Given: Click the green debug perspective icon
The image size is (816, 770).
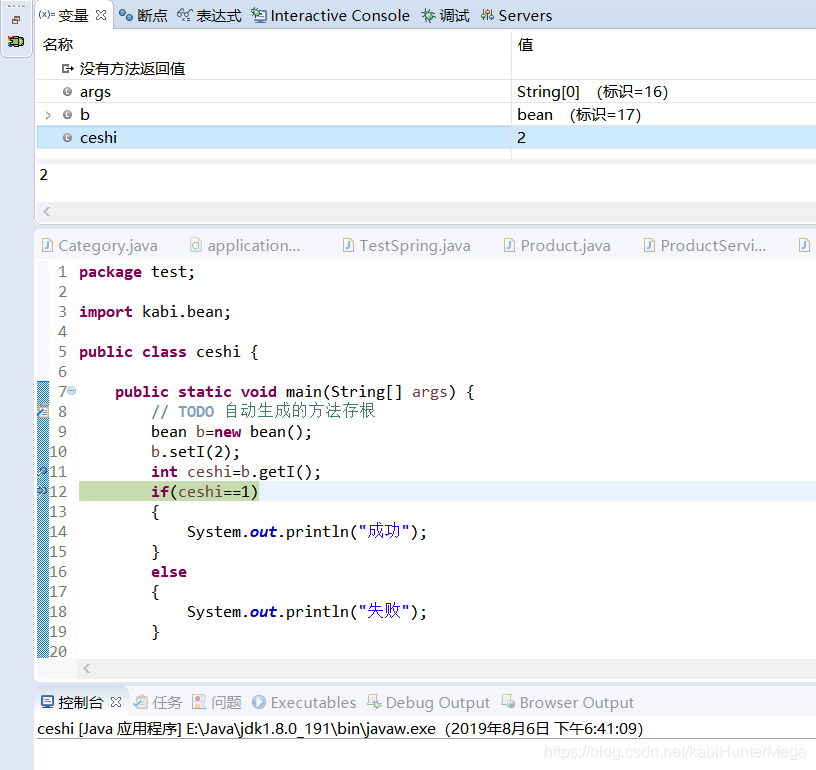Looking at the screenshot, I should (x=16, y=41).
